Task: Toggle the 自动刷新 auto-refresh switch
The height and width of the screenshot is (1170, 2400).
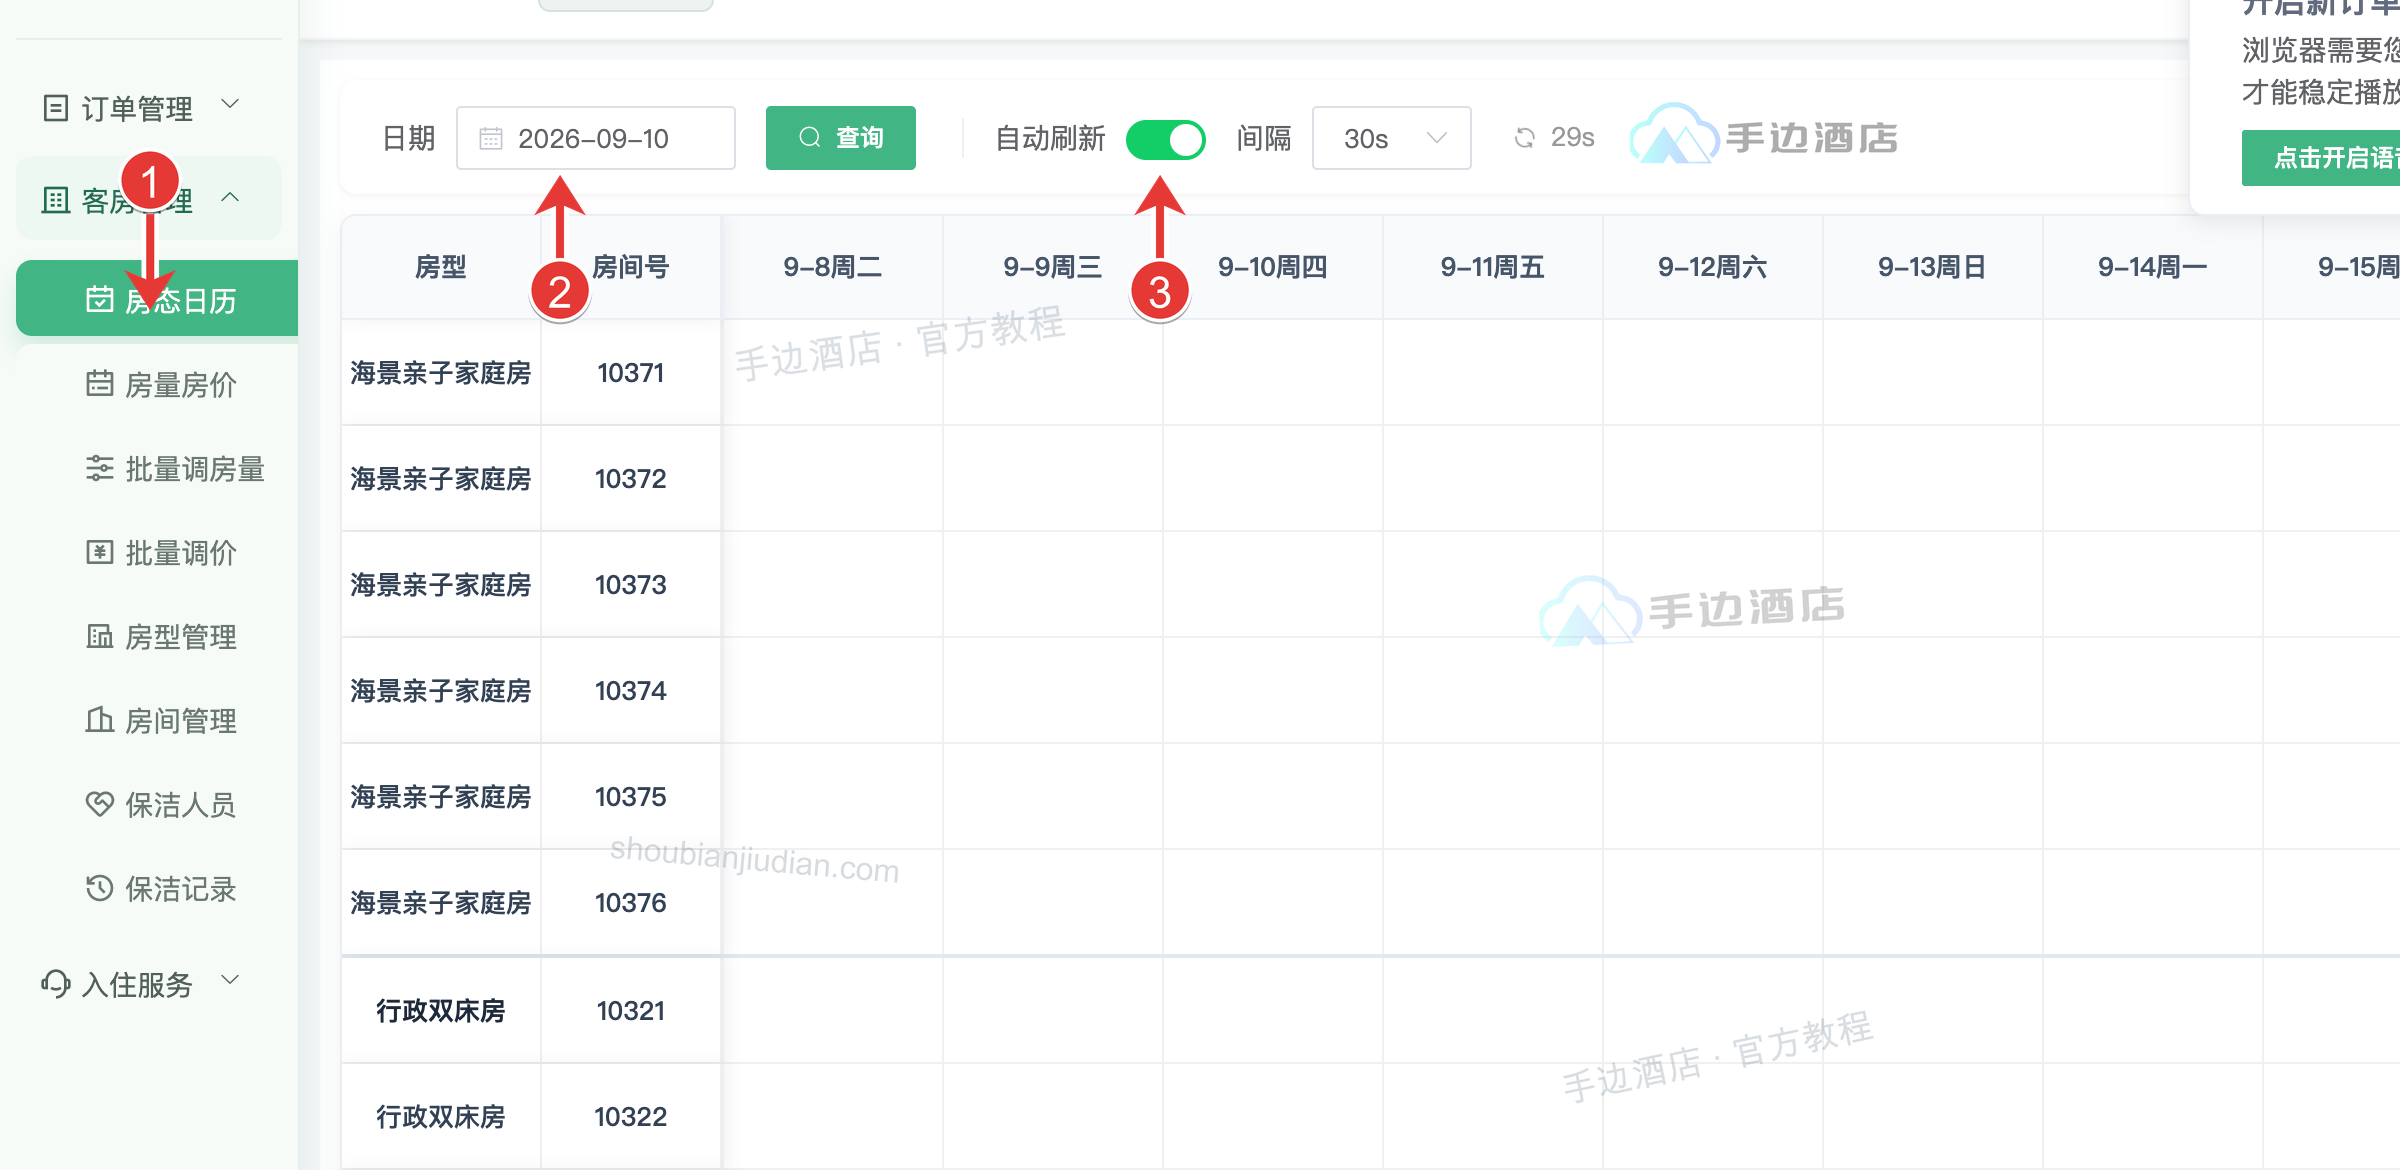Action: 1165,139
